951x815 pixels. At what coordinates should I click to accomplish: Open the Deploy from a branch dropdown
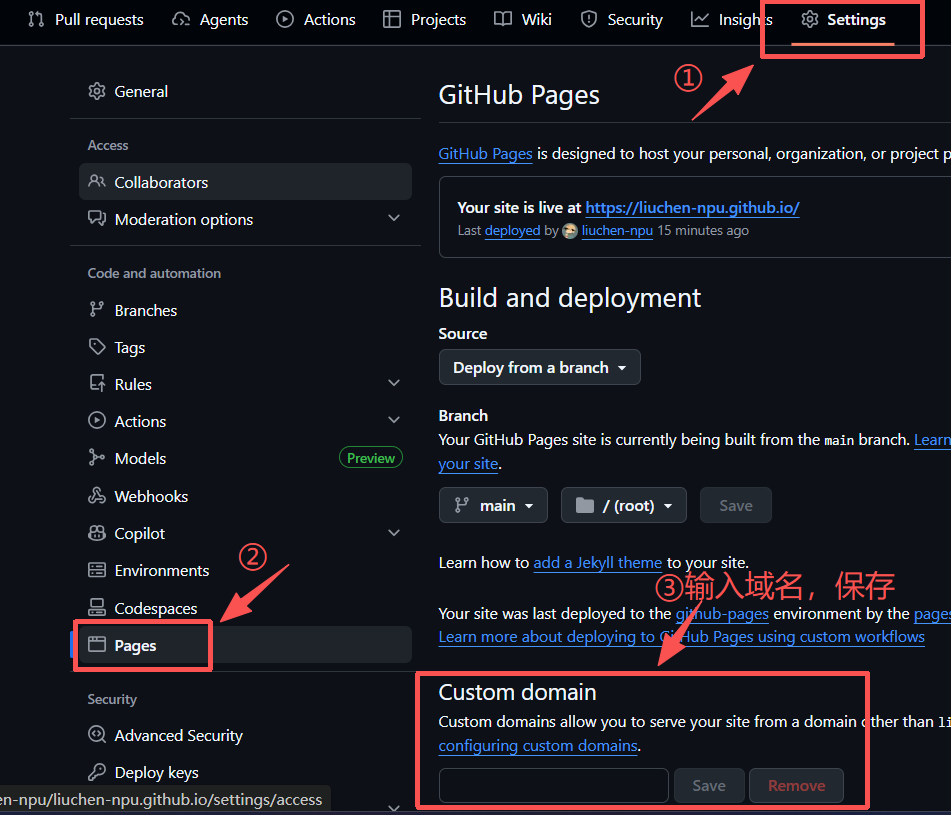click(x=539, y=367)
